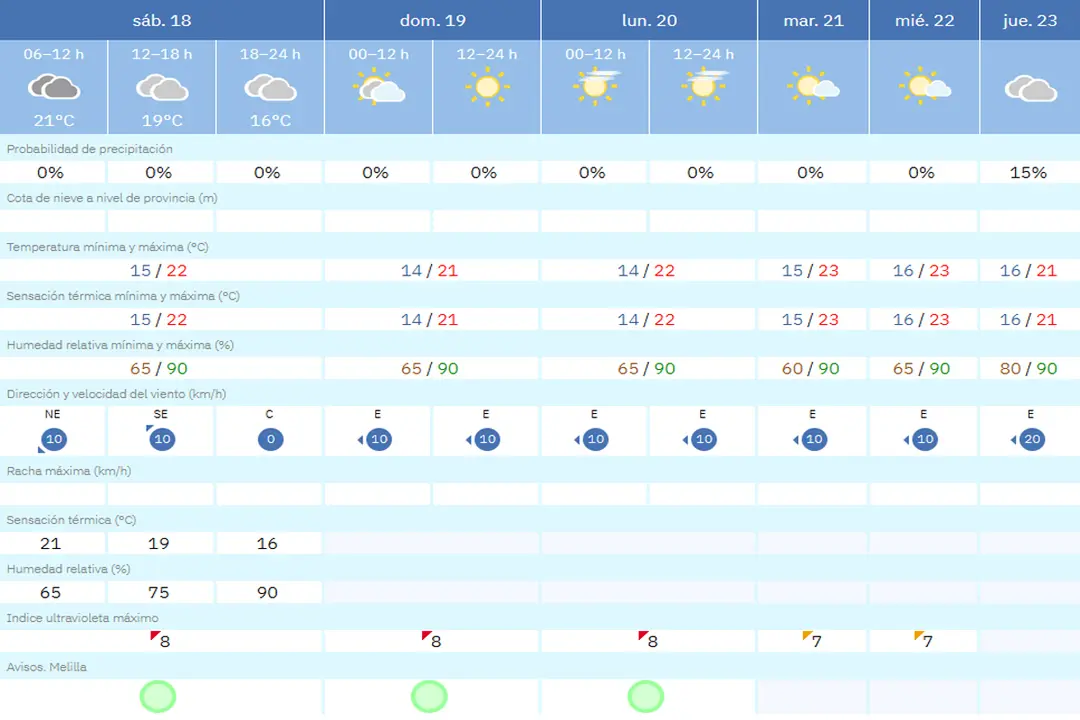Click the 21°C temperature under 06–12 h
The image size is (1080, 720).
54,121
